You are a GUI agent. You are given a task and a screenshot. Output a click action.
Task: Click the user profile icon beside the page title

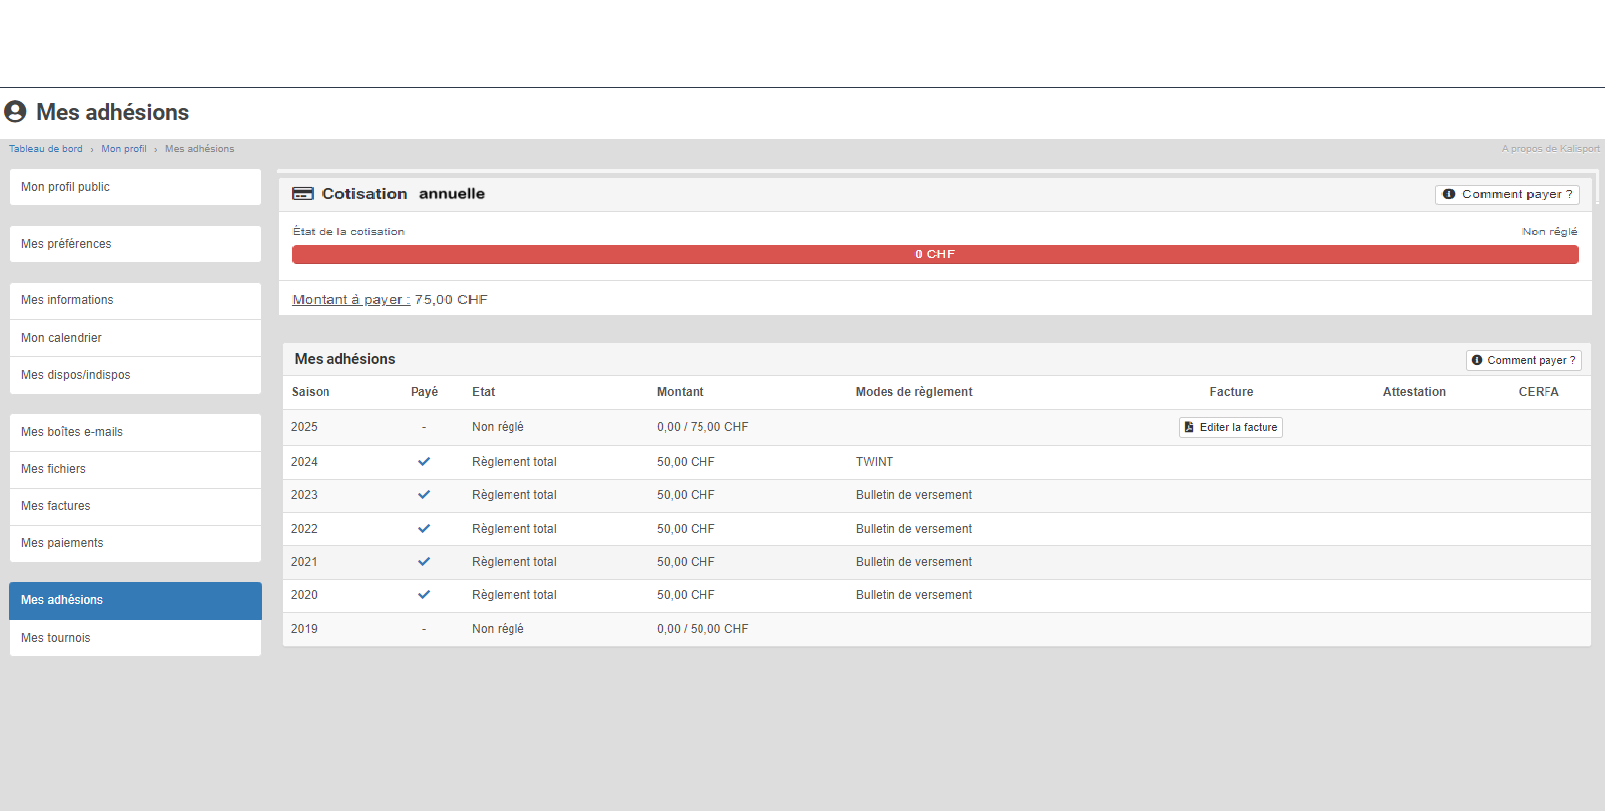pyautogui.click(x=15, y=111)
